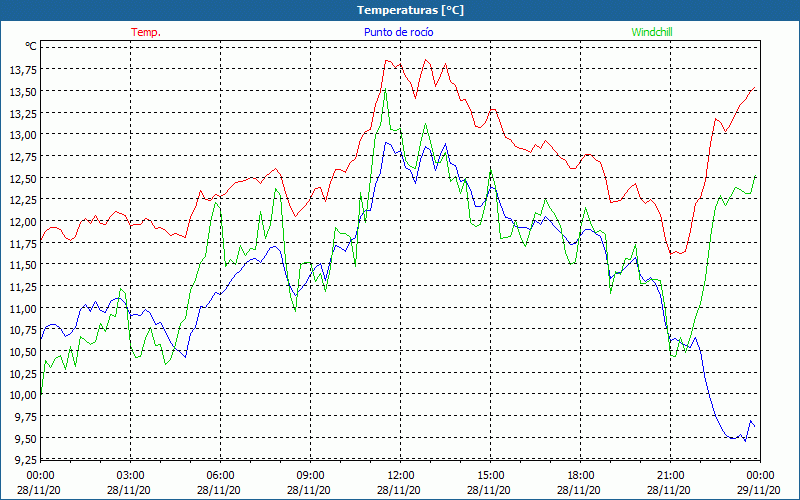Viewport: 800px width, 500px height.
Task: Click the 10,75 y-axis value
Action: coord(23,331)
